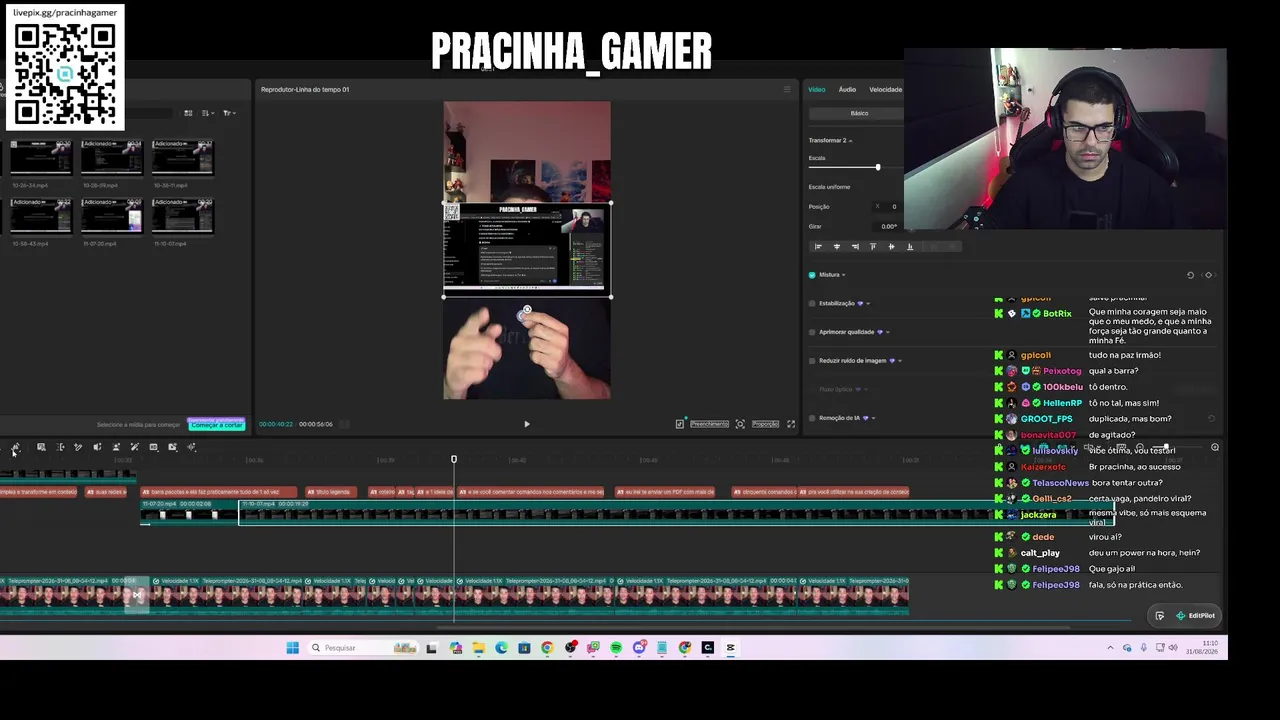Viewport: 1280px width, 720px height.
Task: Enable the Remoção de IA checkbox
Action: pos(812,418)
